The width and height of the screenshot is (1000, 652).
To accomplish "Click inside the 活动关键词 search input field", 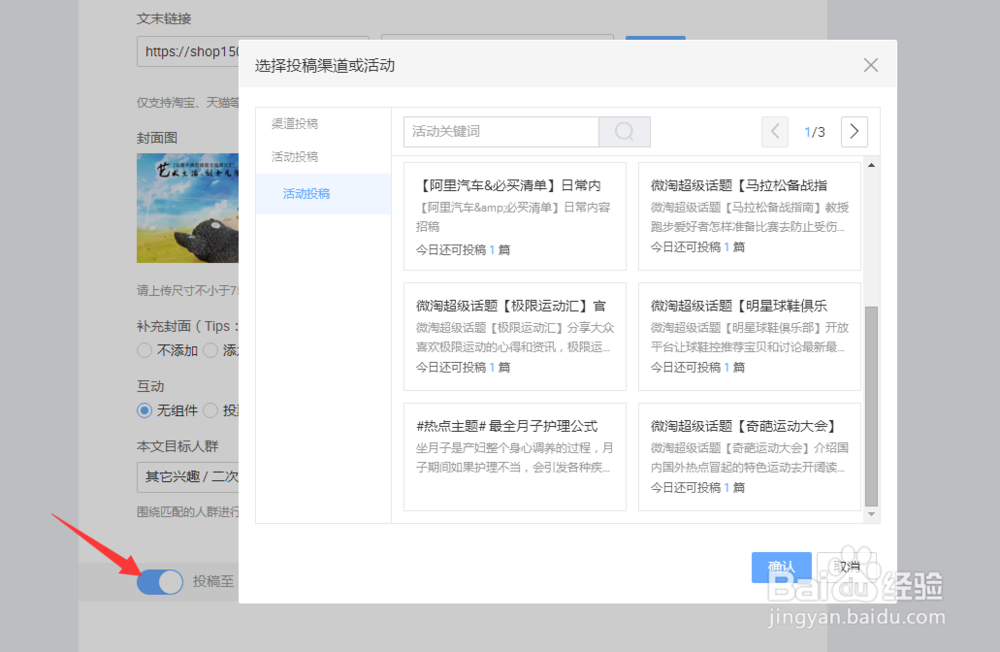I will click(x=500, y=131).
